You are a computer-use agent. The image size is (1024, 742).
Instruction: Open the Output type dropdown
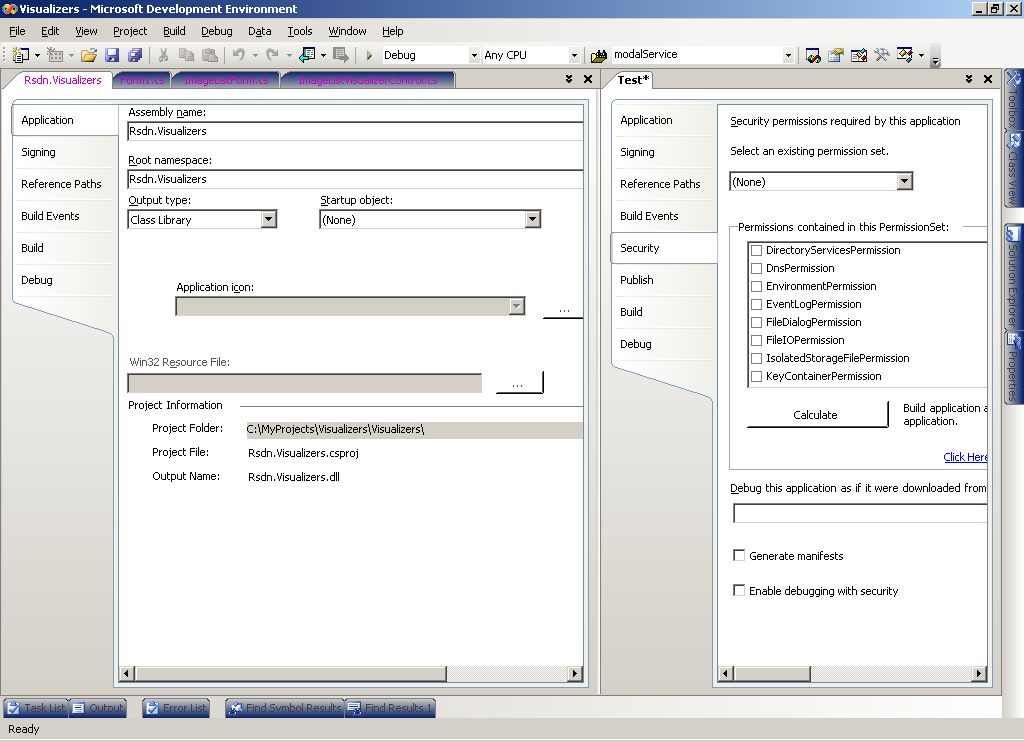pyautogui.click(x=268, y=220)
